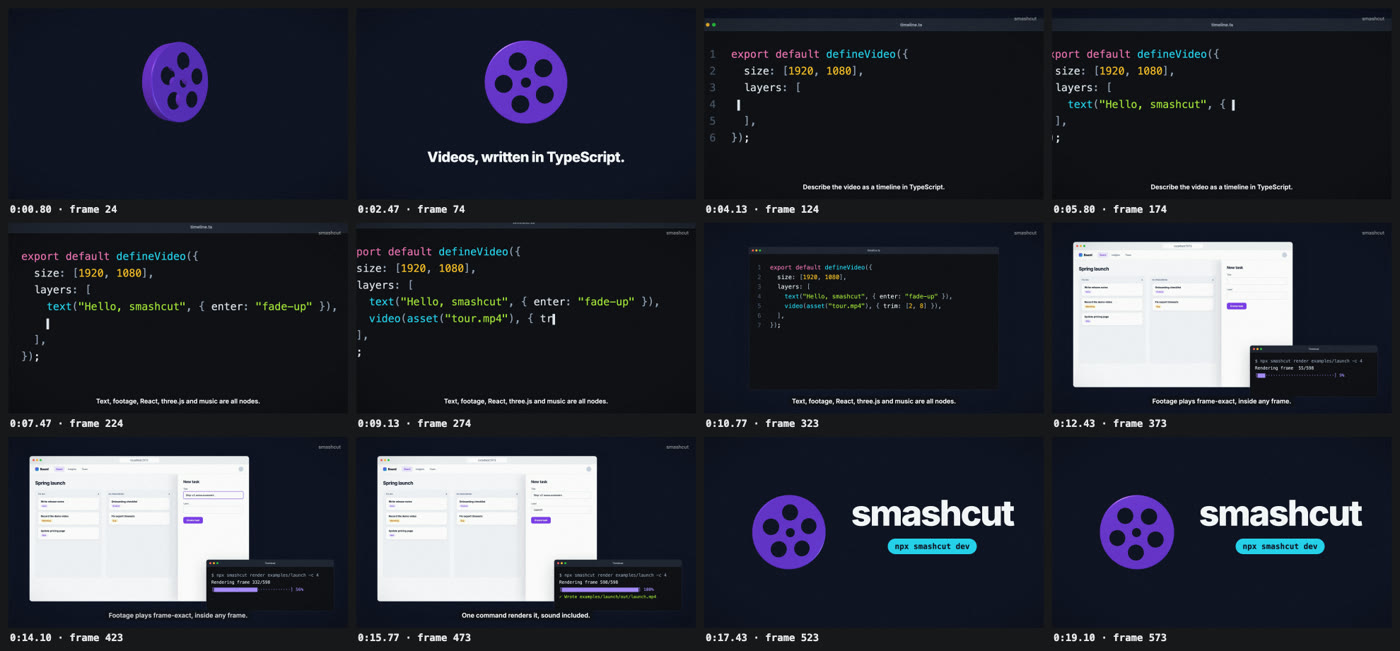Open the frame 124 thumbnail with the empty layers array

(874, 104)
